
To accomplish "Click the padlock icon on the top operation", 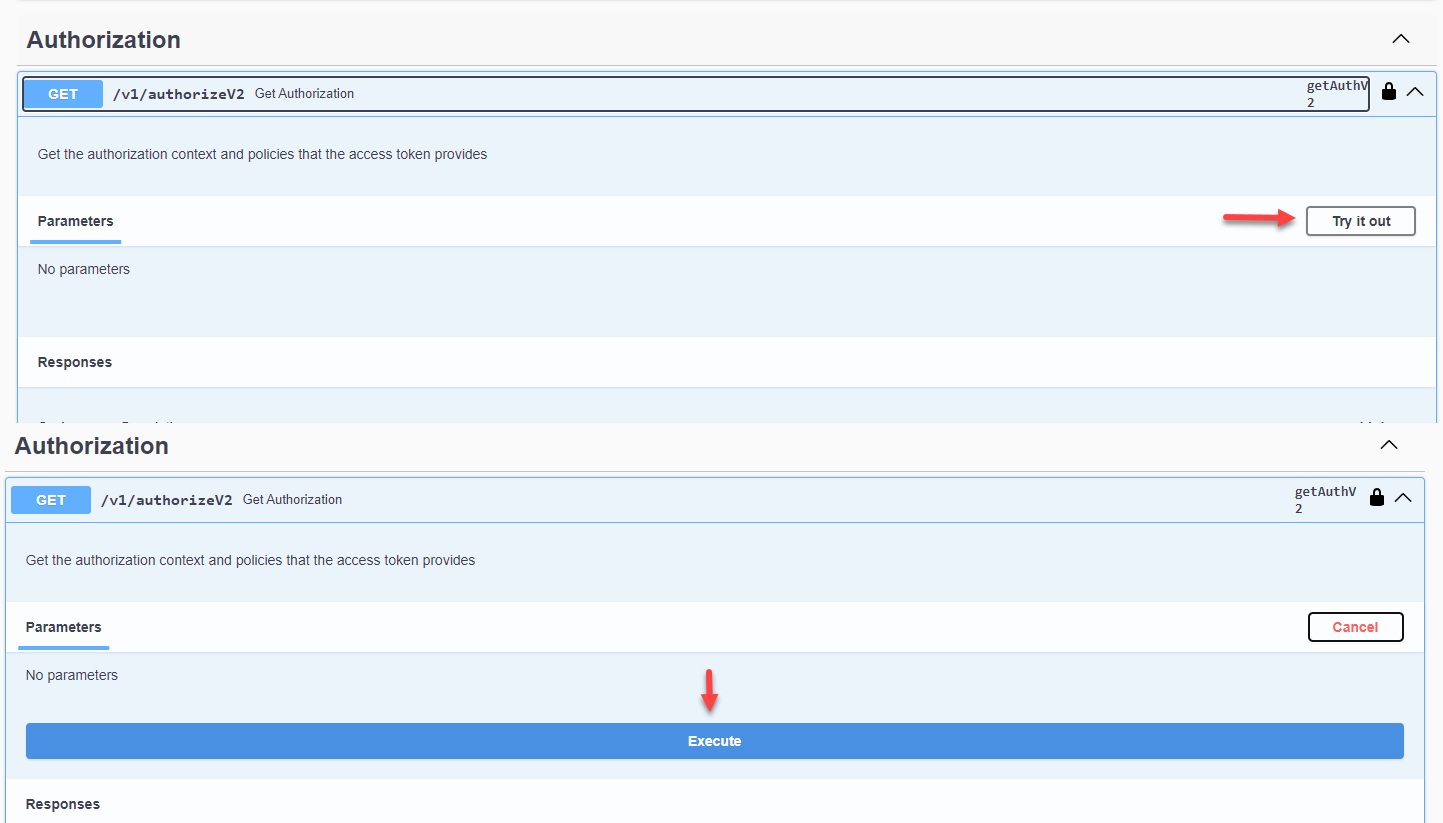I will [x=1389, y=91].
